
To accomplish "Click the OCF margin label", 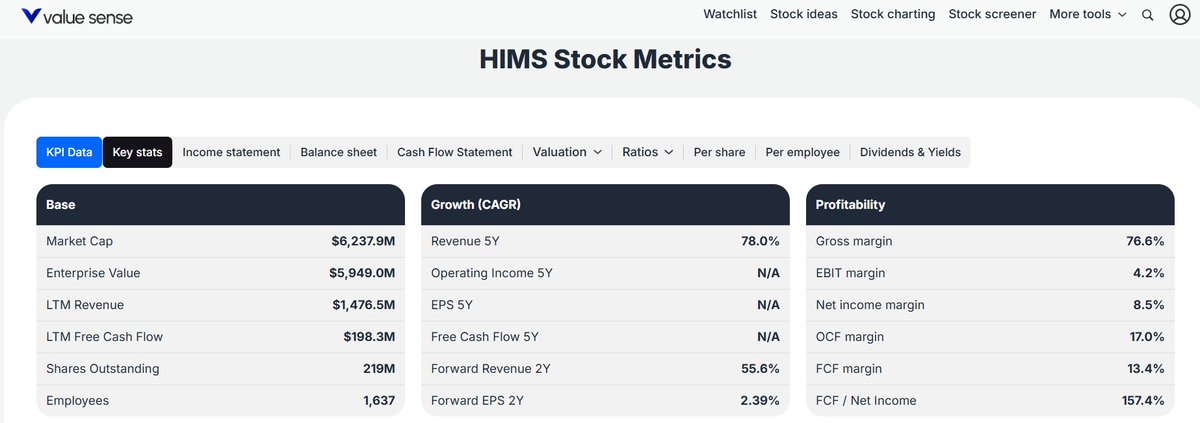I will click(850, 337).
